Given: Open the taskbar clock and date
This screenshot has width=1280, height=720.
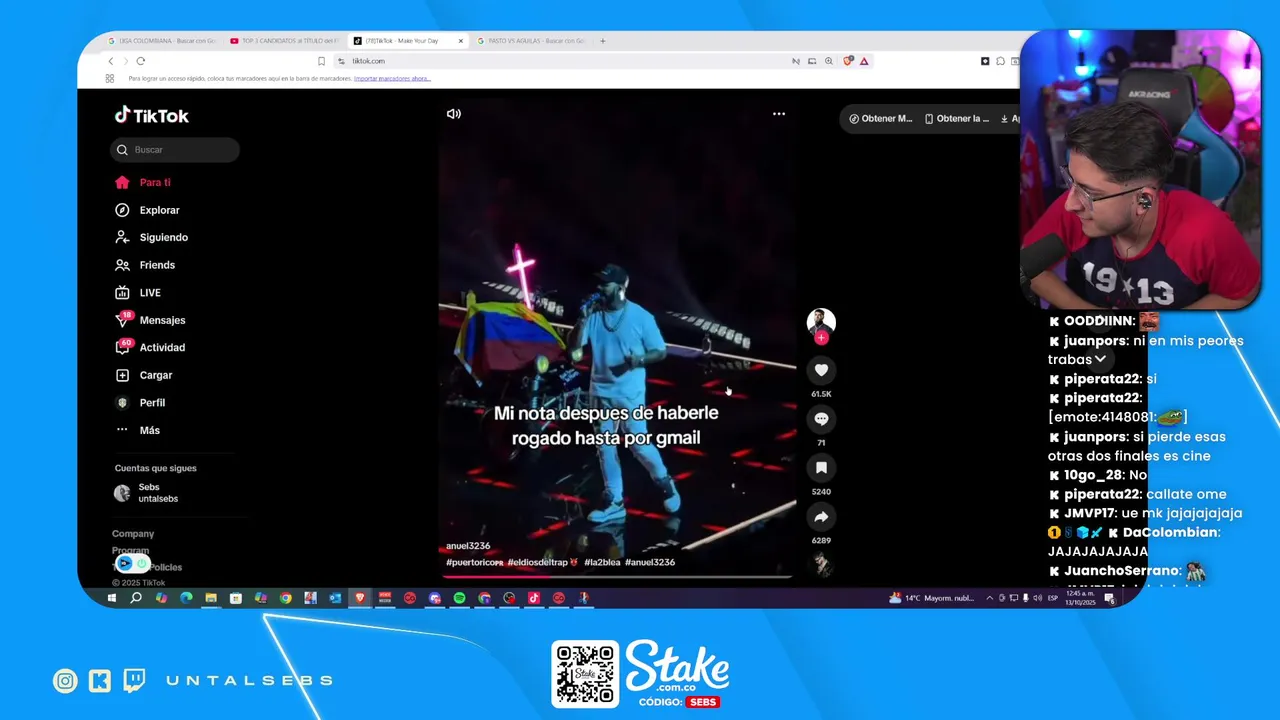Looking at the screenshot, I should coord(1079,598).
